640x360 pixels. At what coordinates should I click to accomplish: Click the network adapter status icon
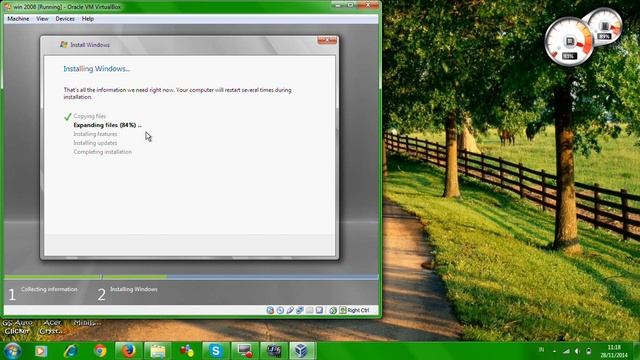tap(300, 310)
